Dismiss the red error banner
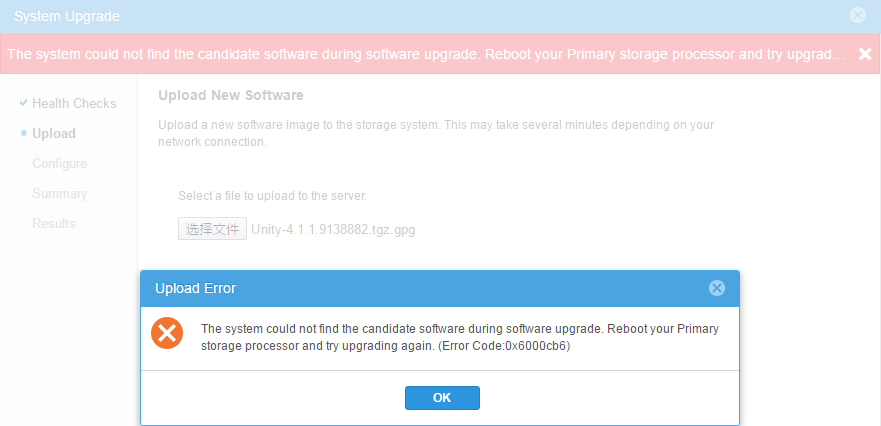The width and height of the screenshot is (881, 426). 865,54
